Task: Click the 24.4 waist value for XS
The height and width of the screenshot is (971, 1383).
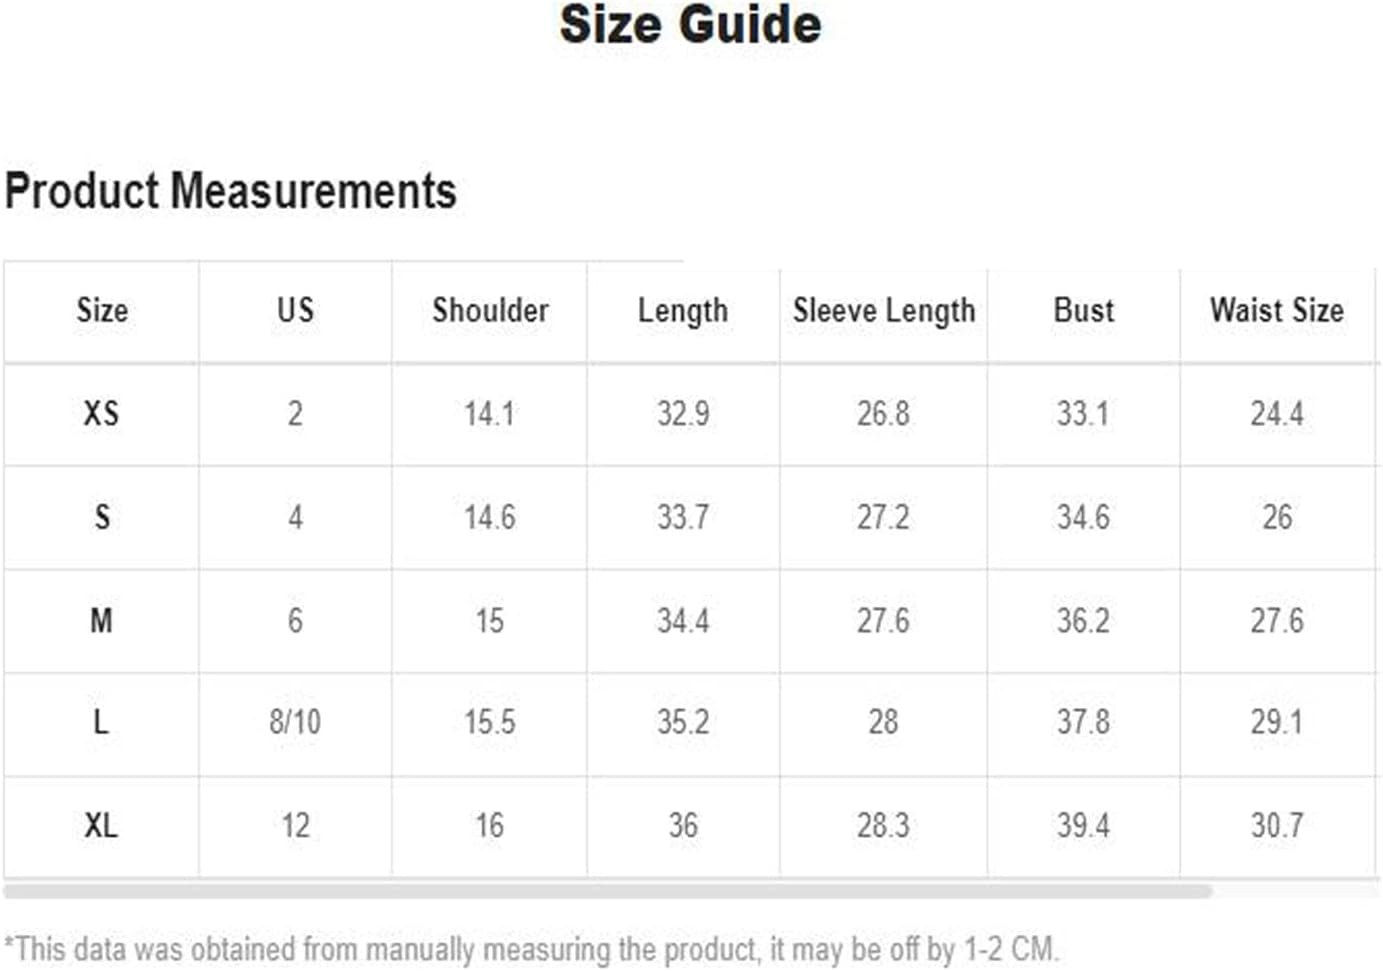Action: [1277, 414]
